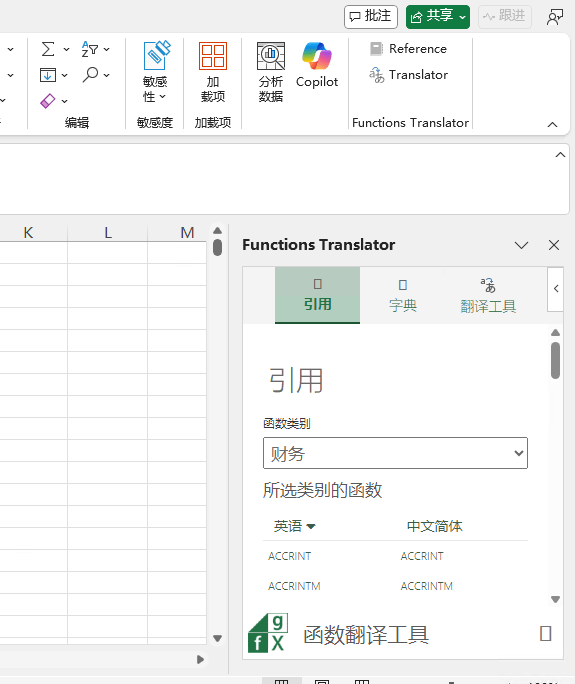Collapse the formula bar chevron
This screenshot has width=575, height=684.
click(560, 155)
